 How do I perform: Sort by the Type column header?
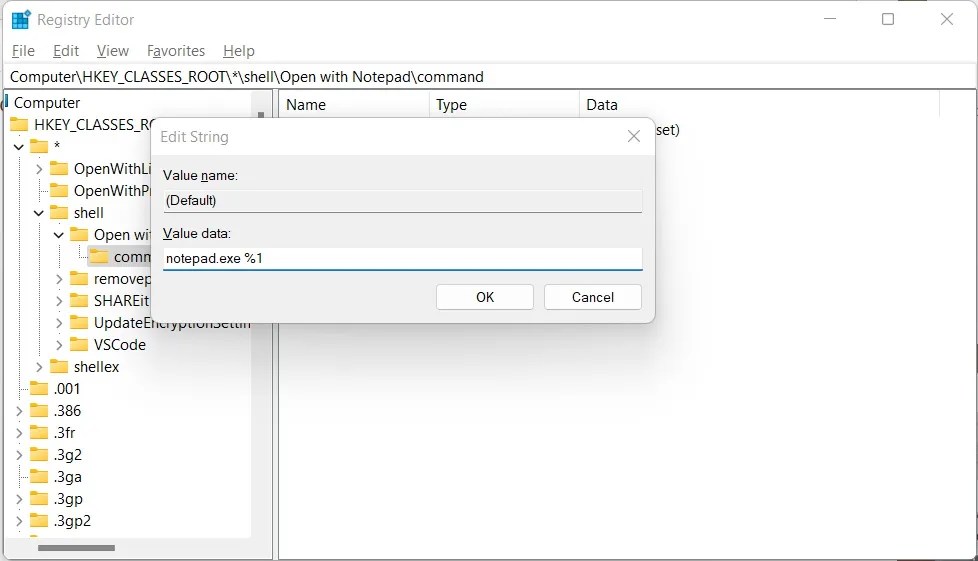click(x=504, y=104)
